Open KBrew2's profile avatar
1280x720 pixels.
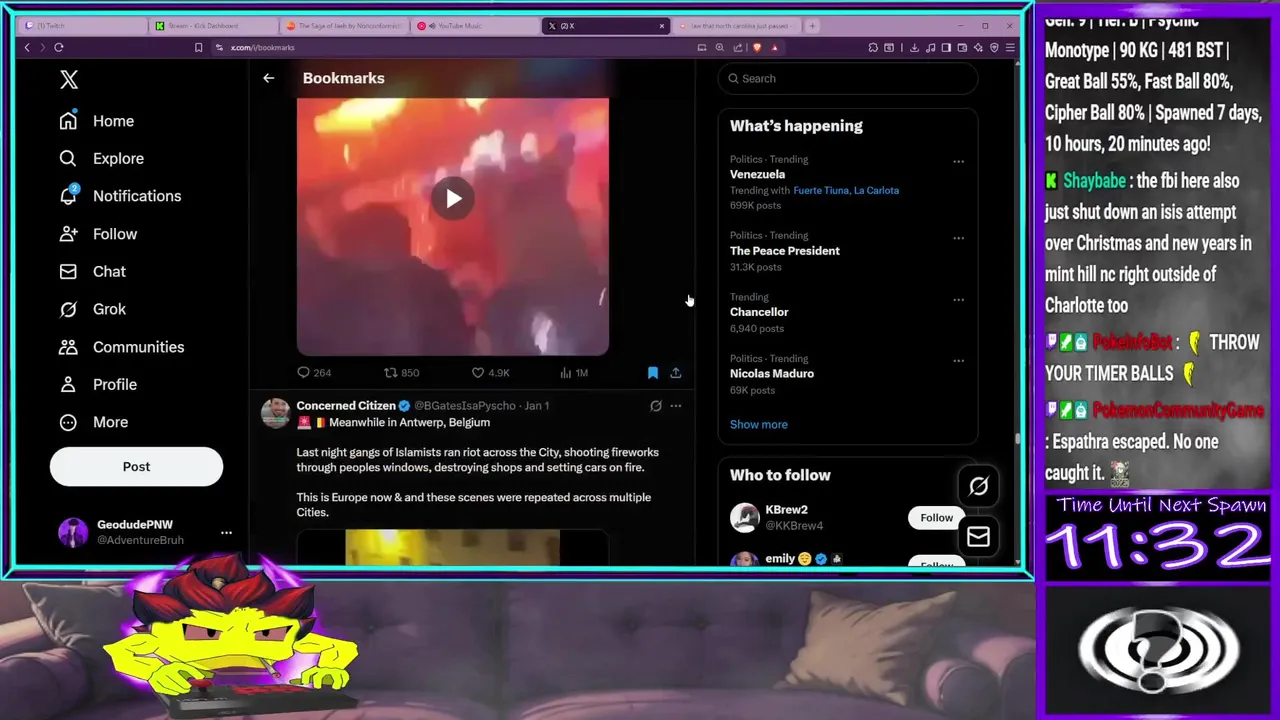tap(745, 517)
